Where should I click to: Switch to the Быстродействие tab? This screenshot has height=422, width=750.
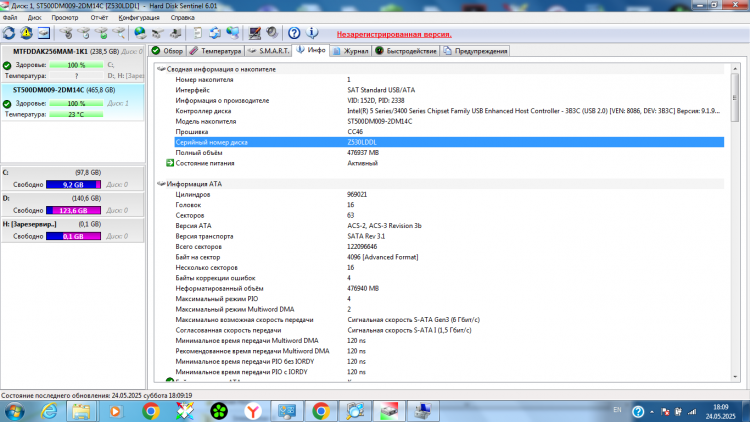click(x=406, y=51)
